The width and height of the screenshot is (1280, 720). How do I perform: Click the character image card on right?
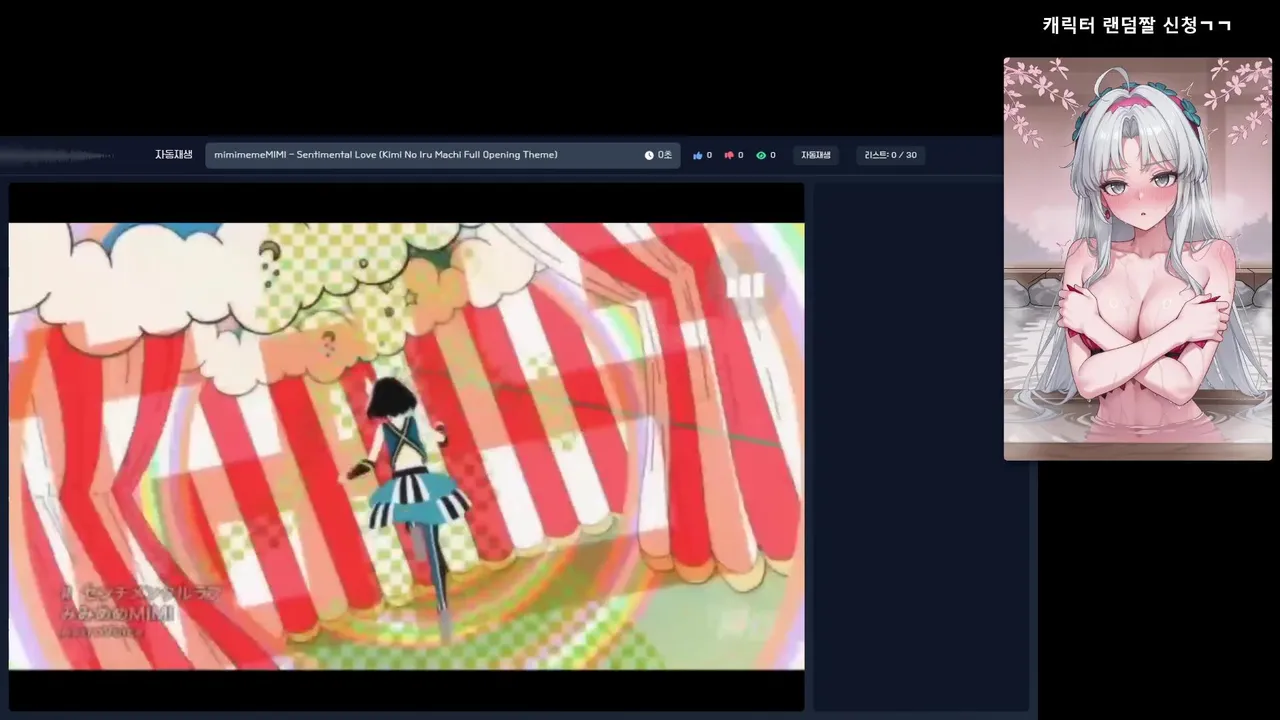(1137, 258)
